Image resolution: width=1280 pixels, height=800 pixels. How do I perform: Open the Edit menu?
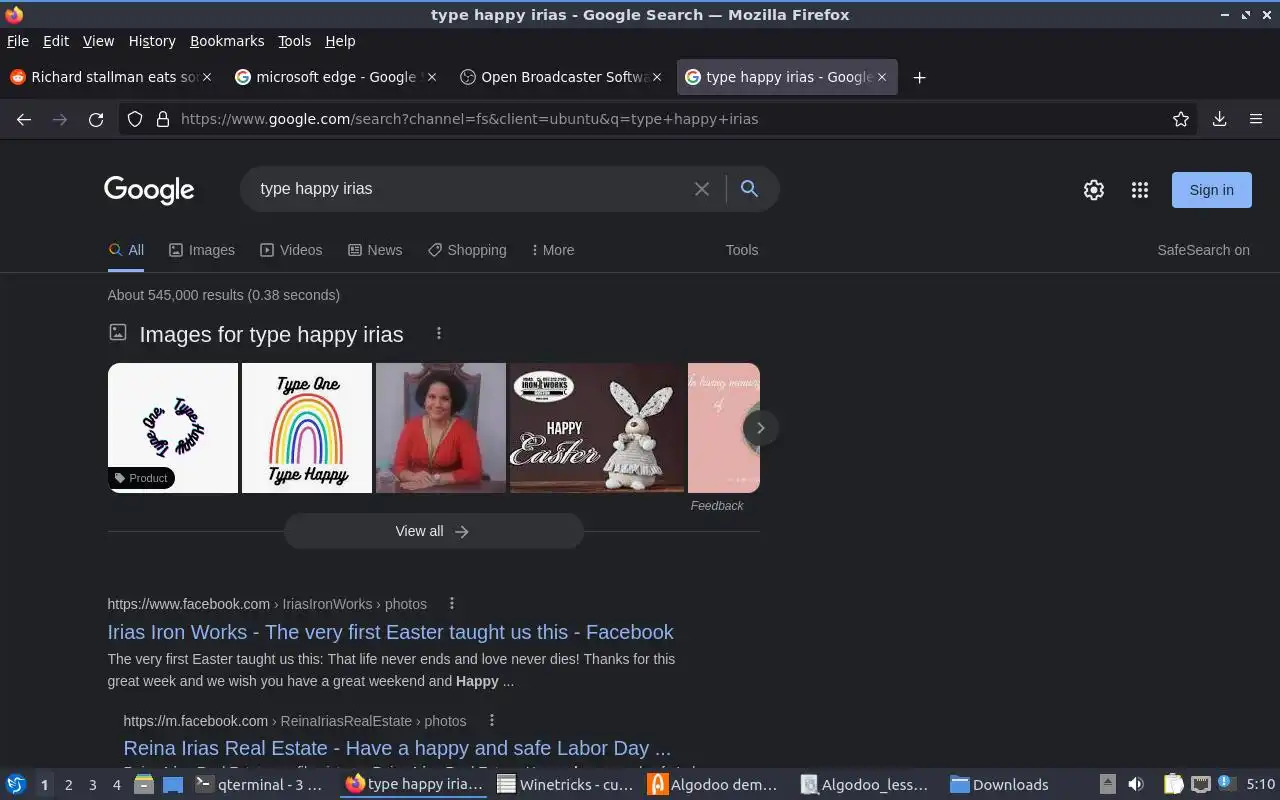pos(56,41)
